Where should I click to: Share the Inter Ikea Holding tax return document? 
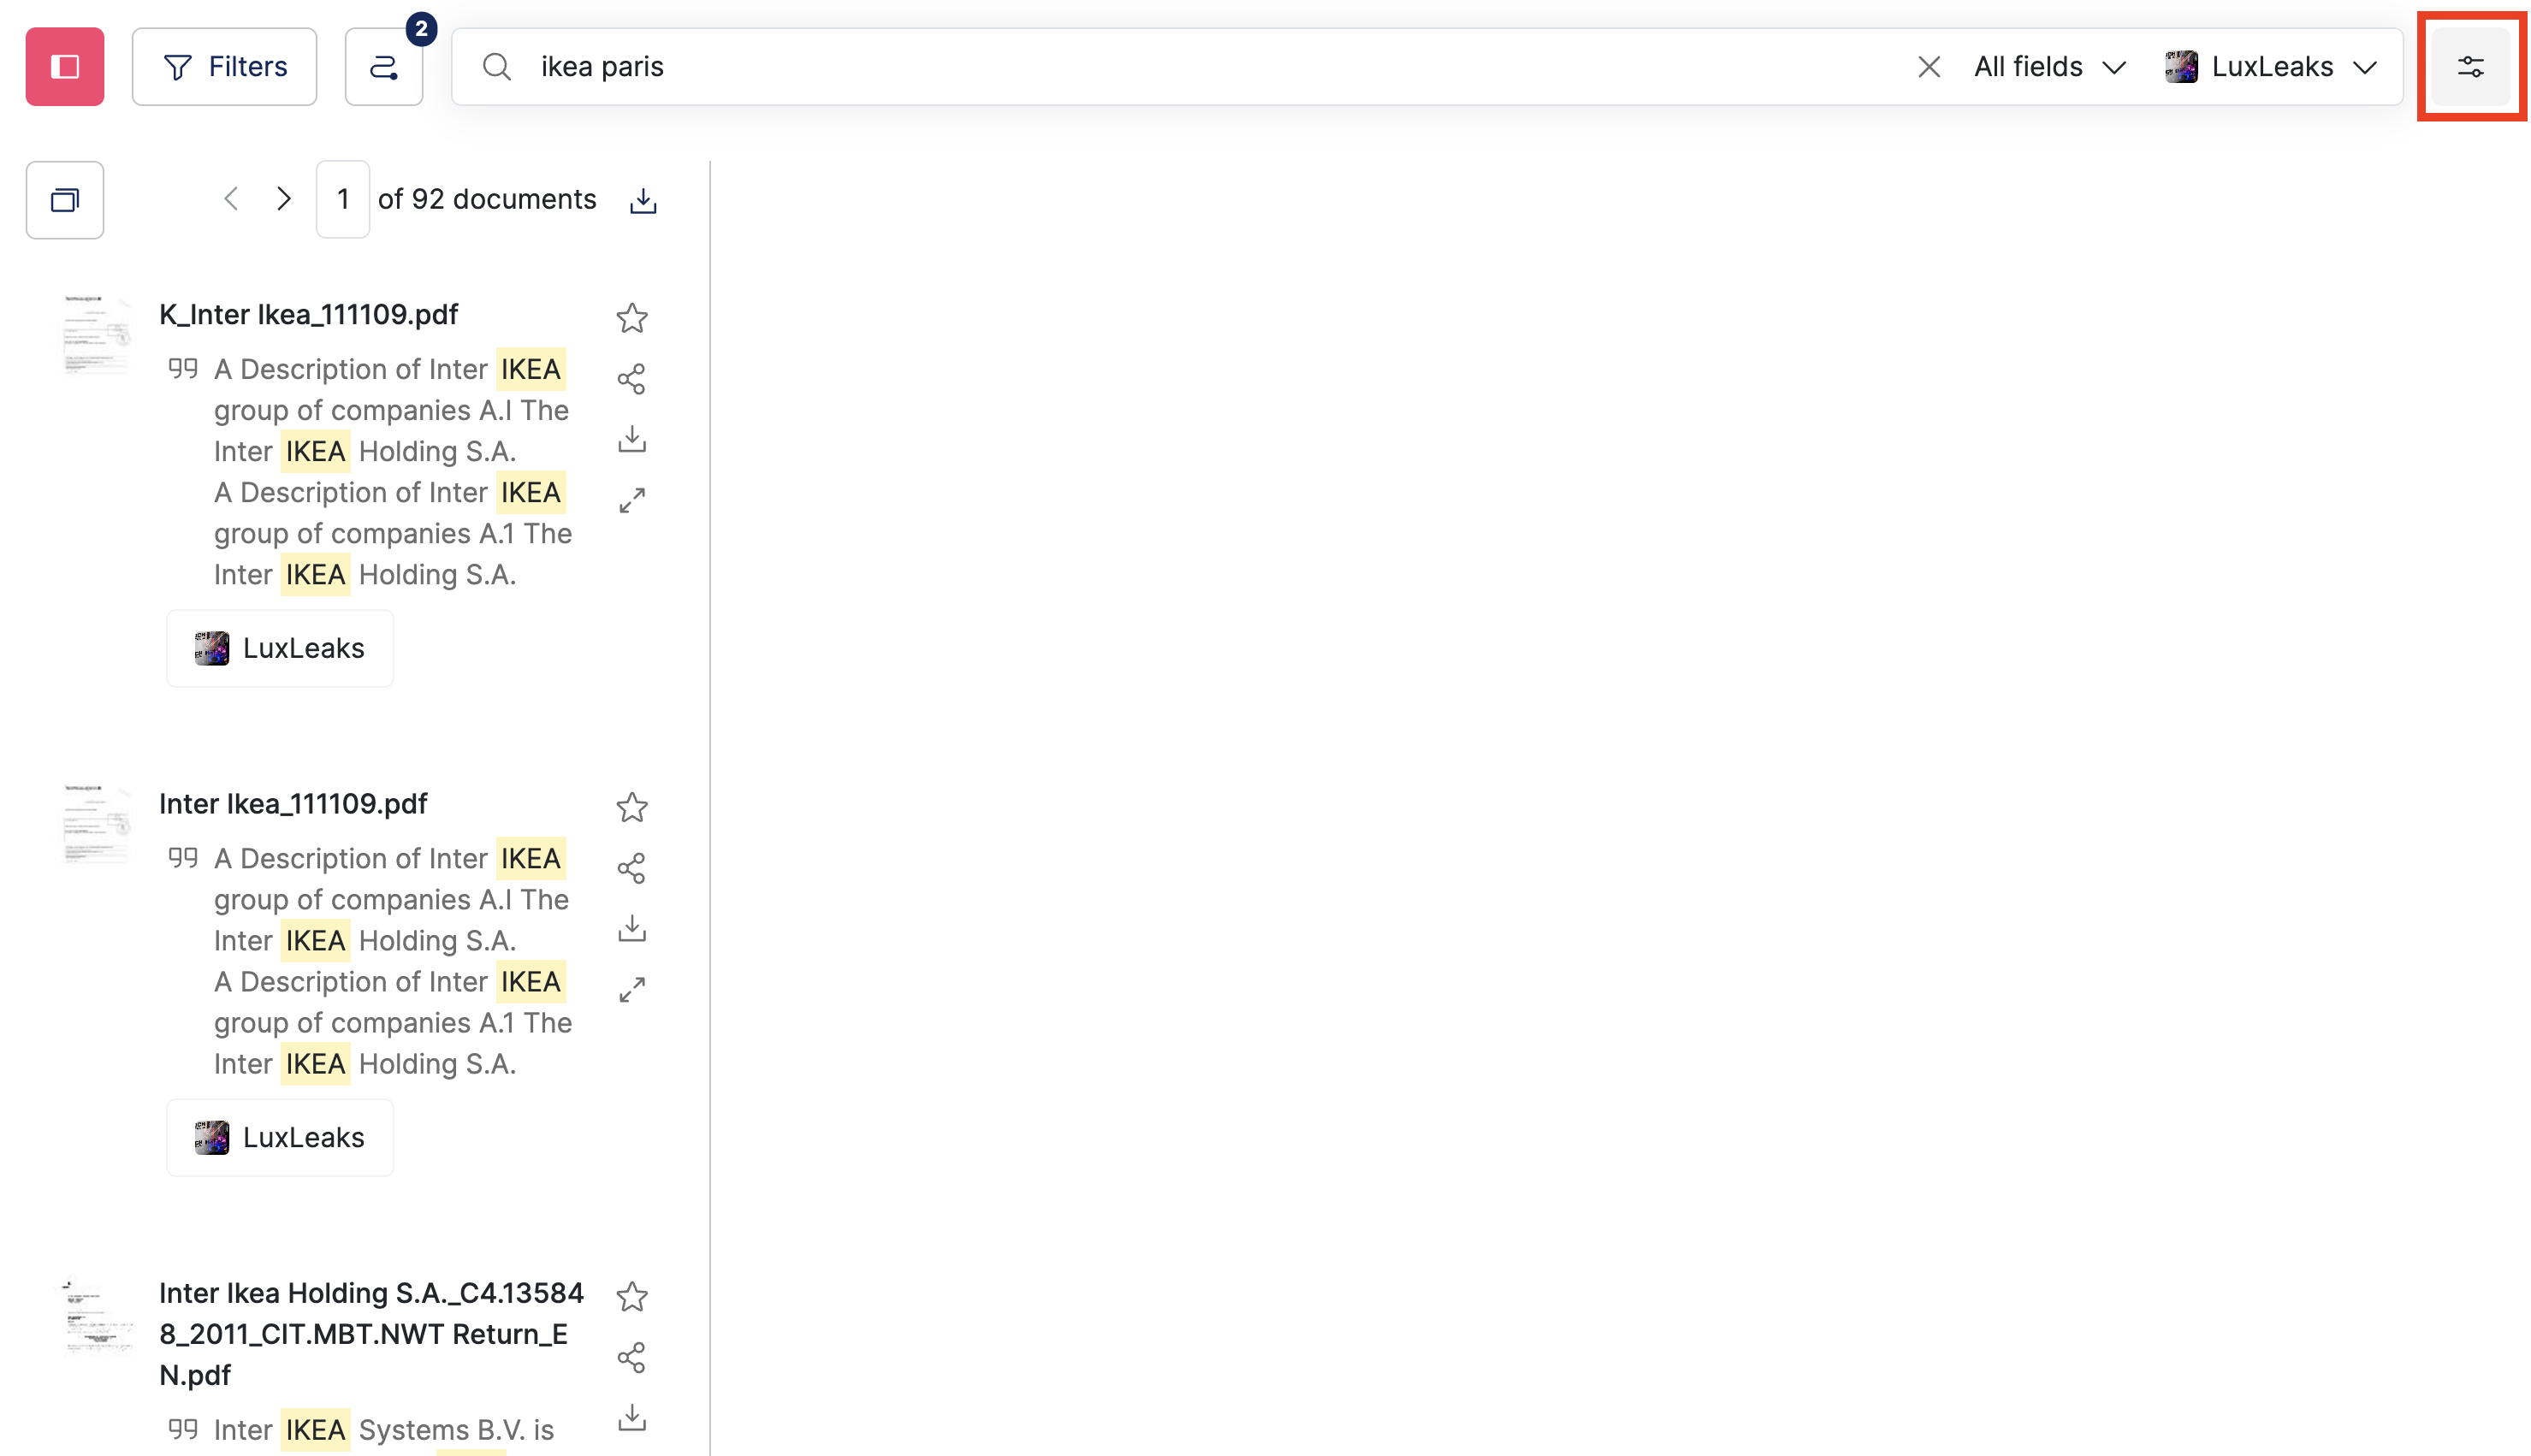[632, 1357]
